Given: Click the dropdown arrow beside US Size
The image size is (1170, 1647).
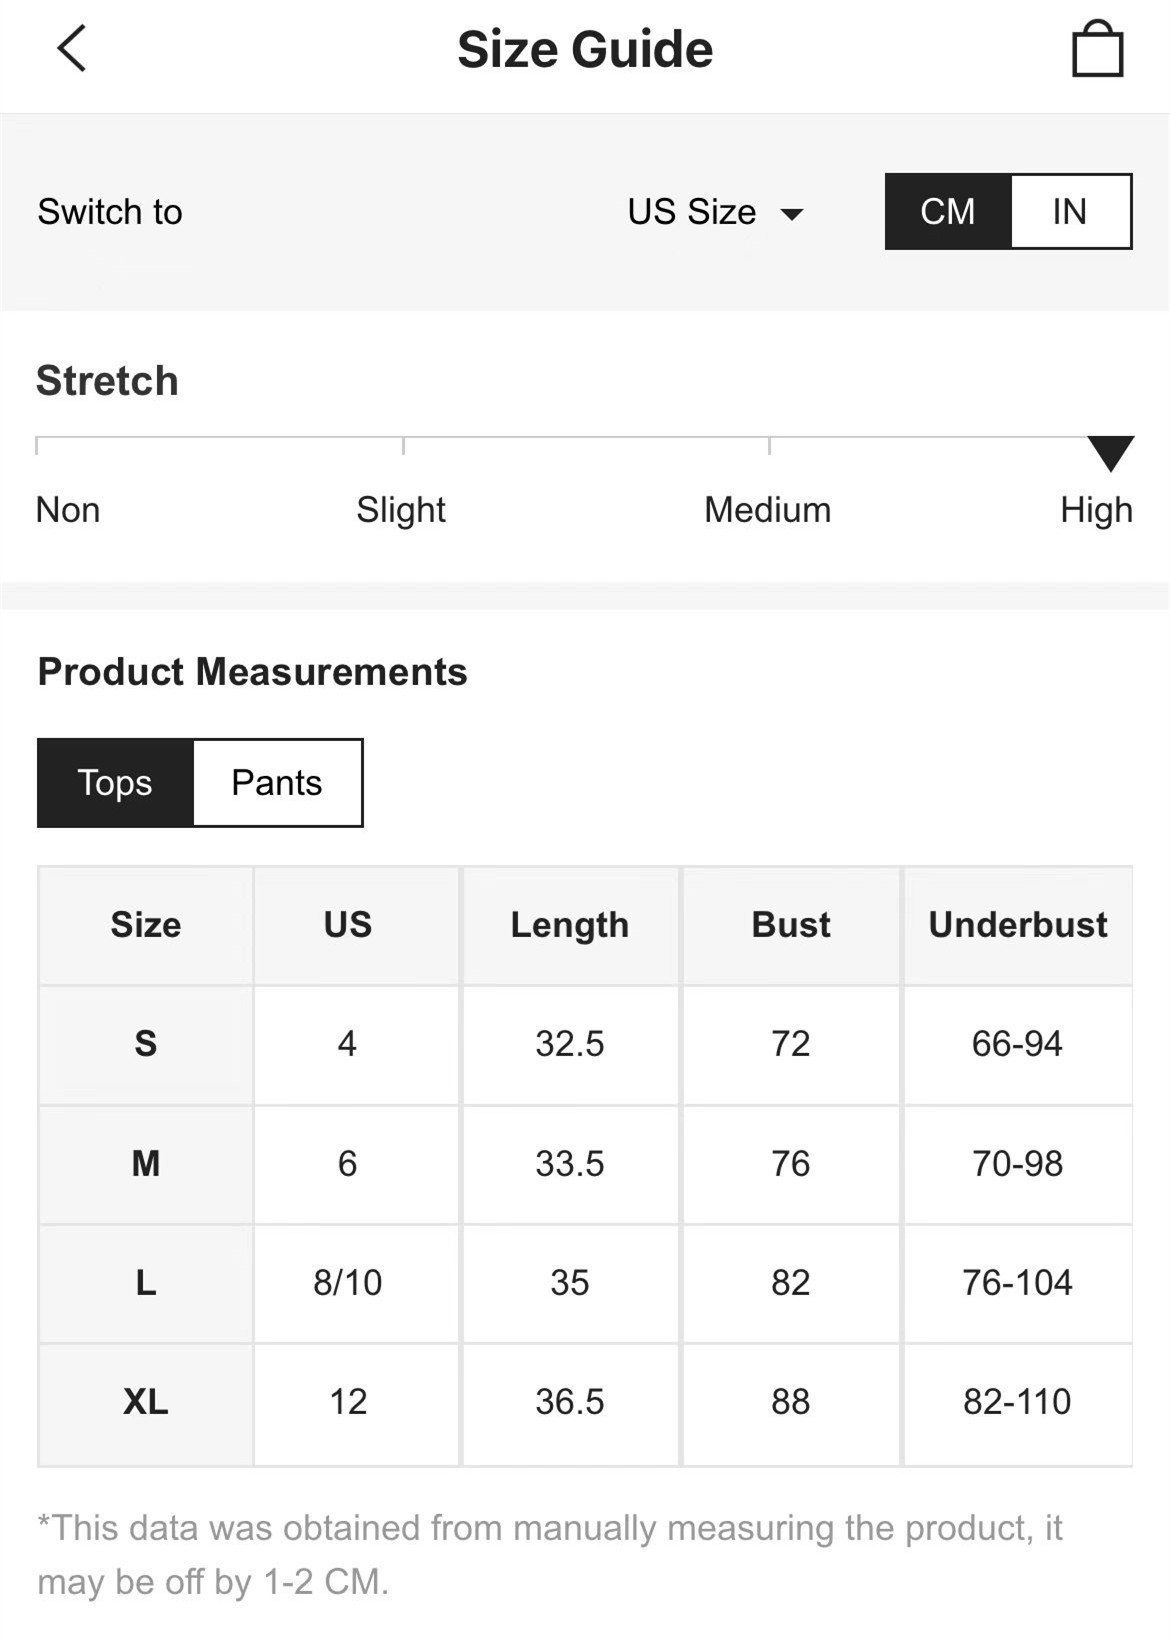Looking at the screenshot, I should 792,214.
